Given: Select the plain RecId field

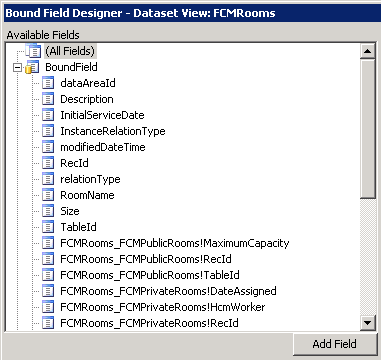Looking at the screenshot, I should click(x=74, y=163).
